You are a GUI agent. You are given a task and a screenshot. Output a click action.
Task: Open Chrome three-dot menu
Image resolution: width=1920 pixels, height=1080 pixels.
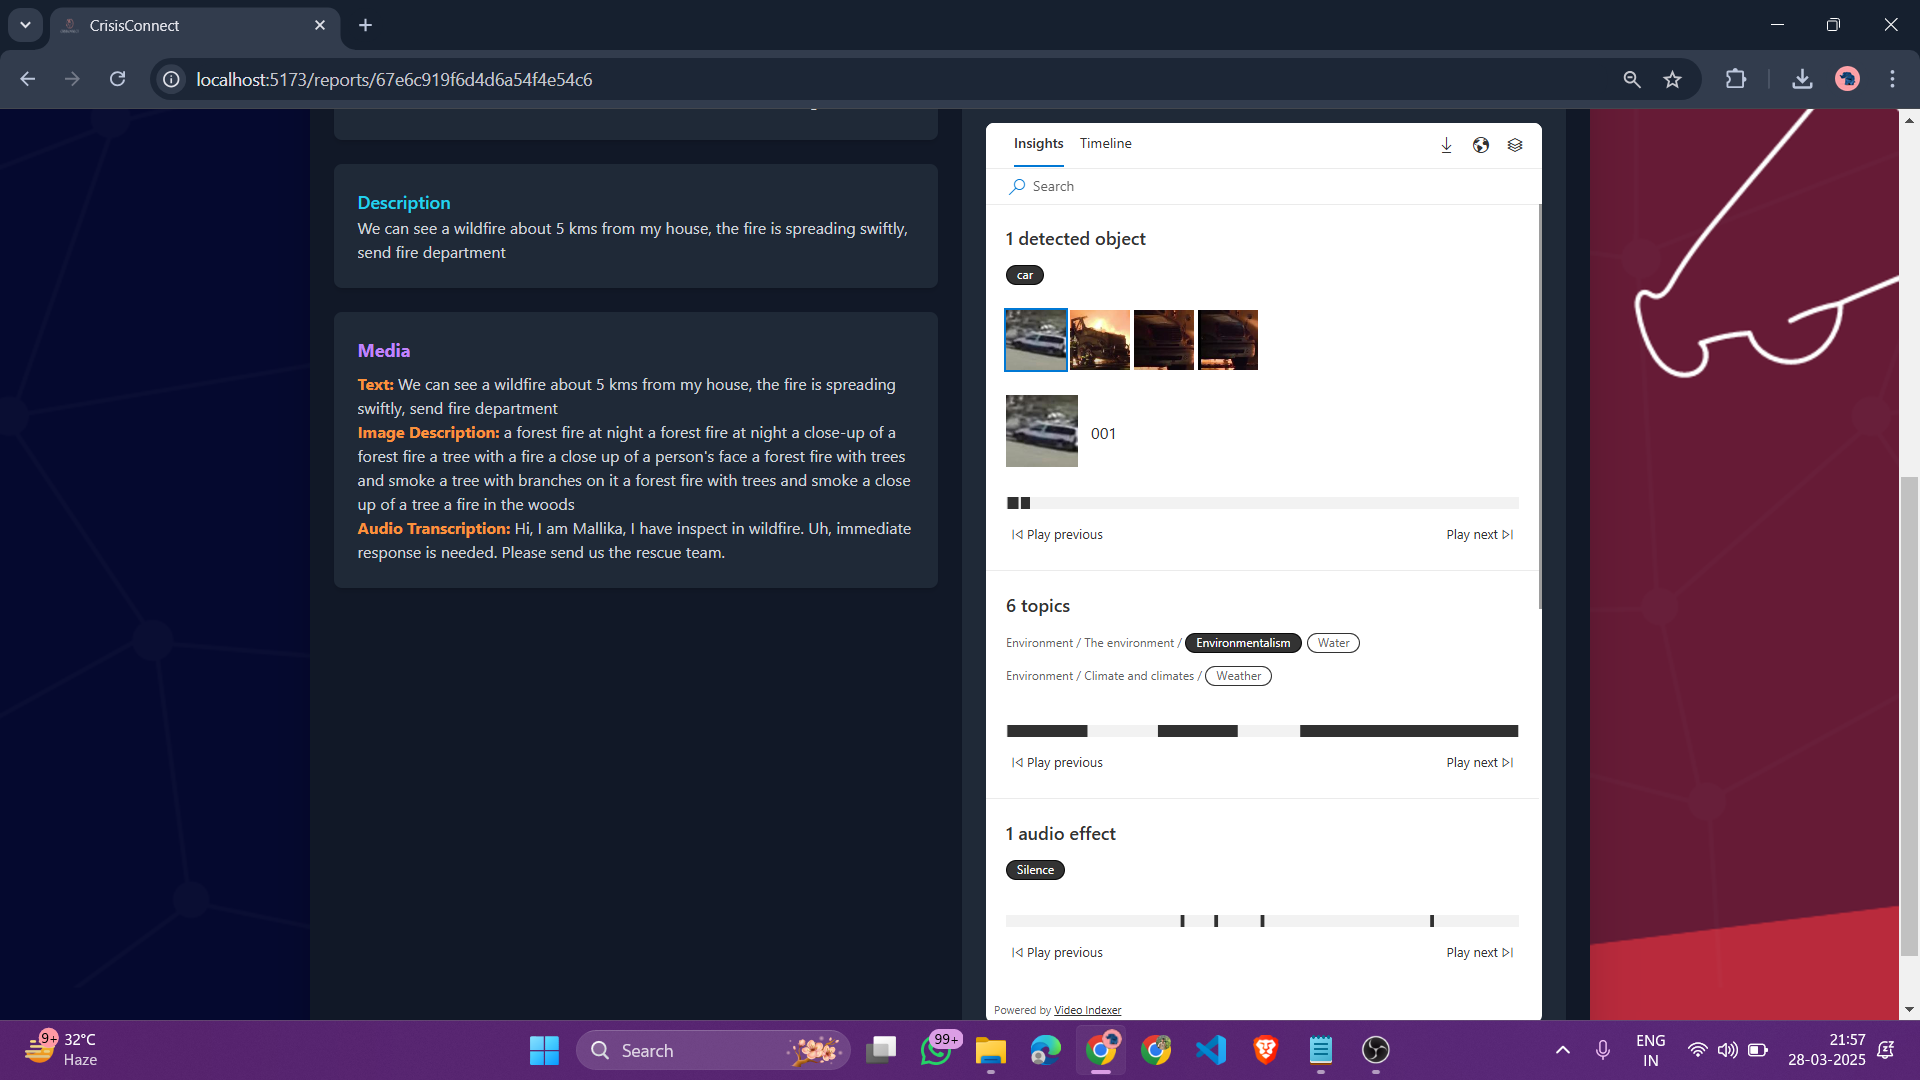[1892, 79]
